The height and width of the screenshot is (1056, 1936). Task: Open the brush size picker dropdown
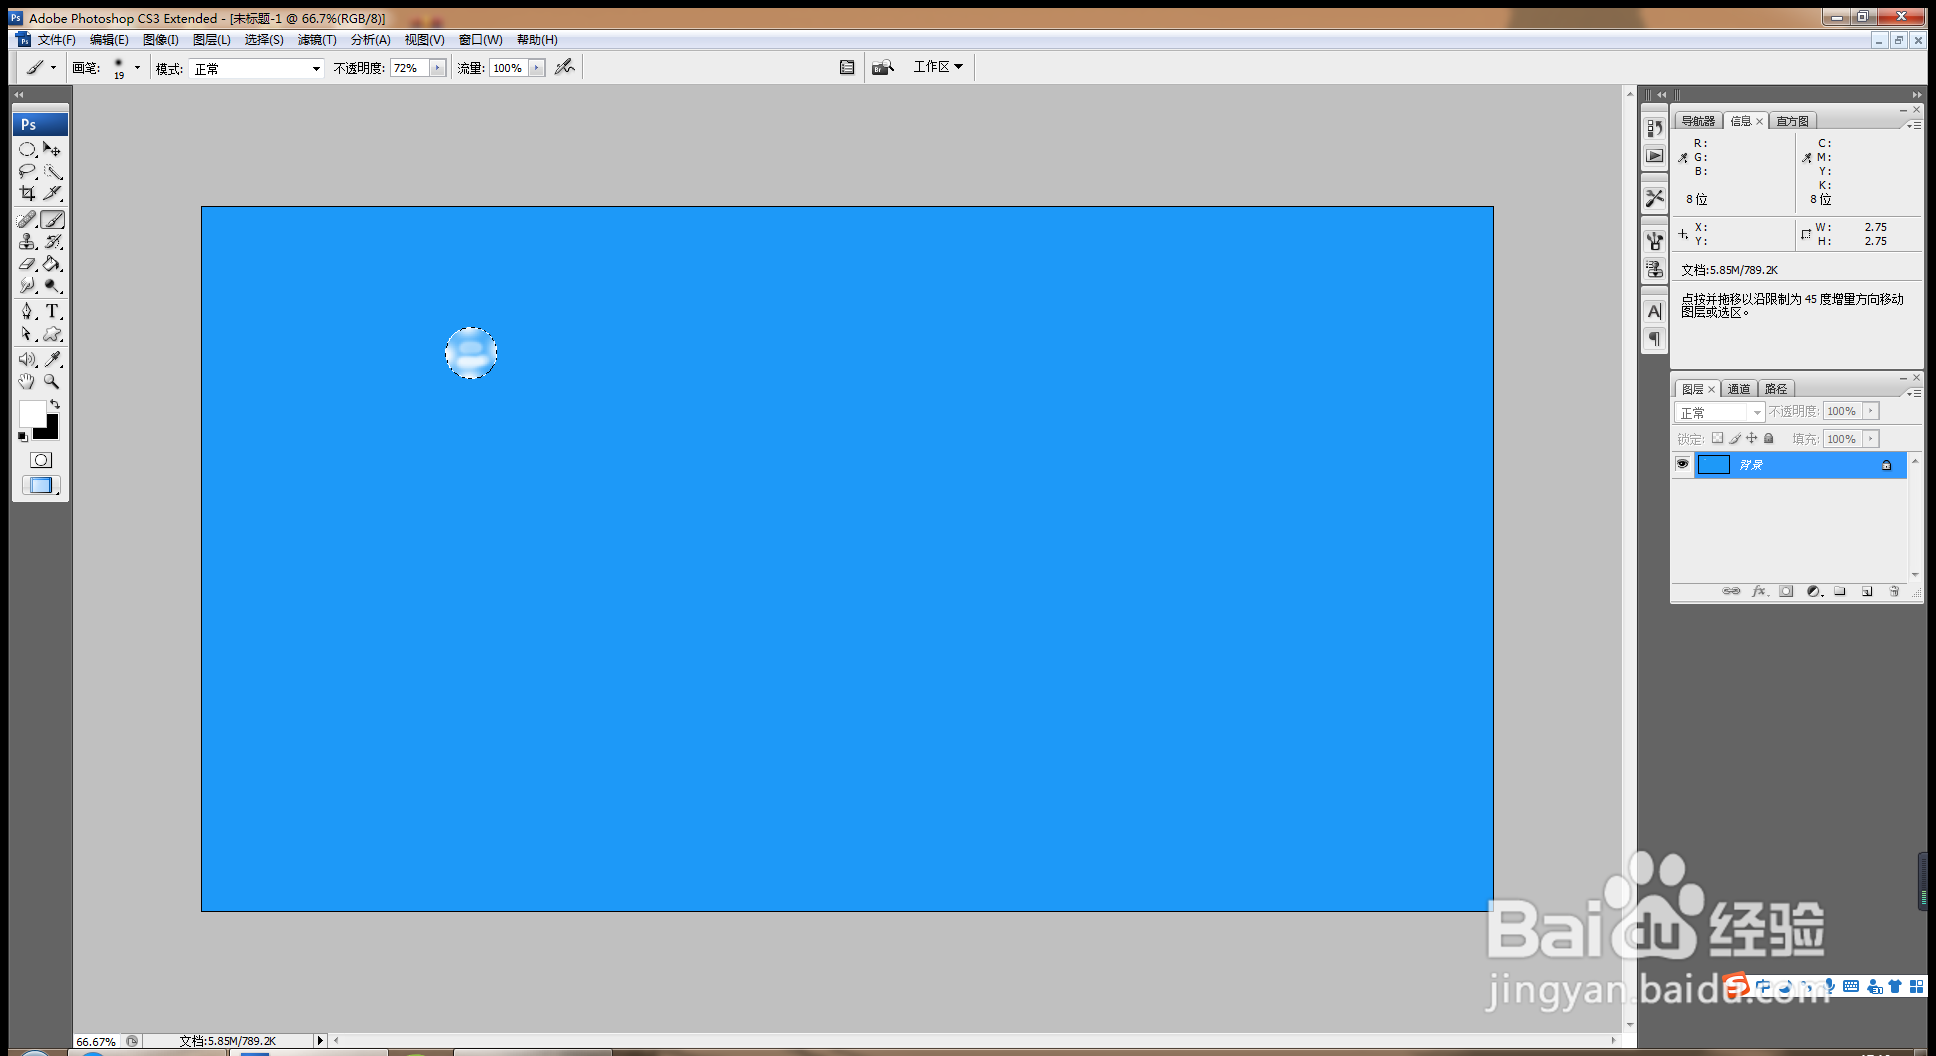click(x=137, y=68)
